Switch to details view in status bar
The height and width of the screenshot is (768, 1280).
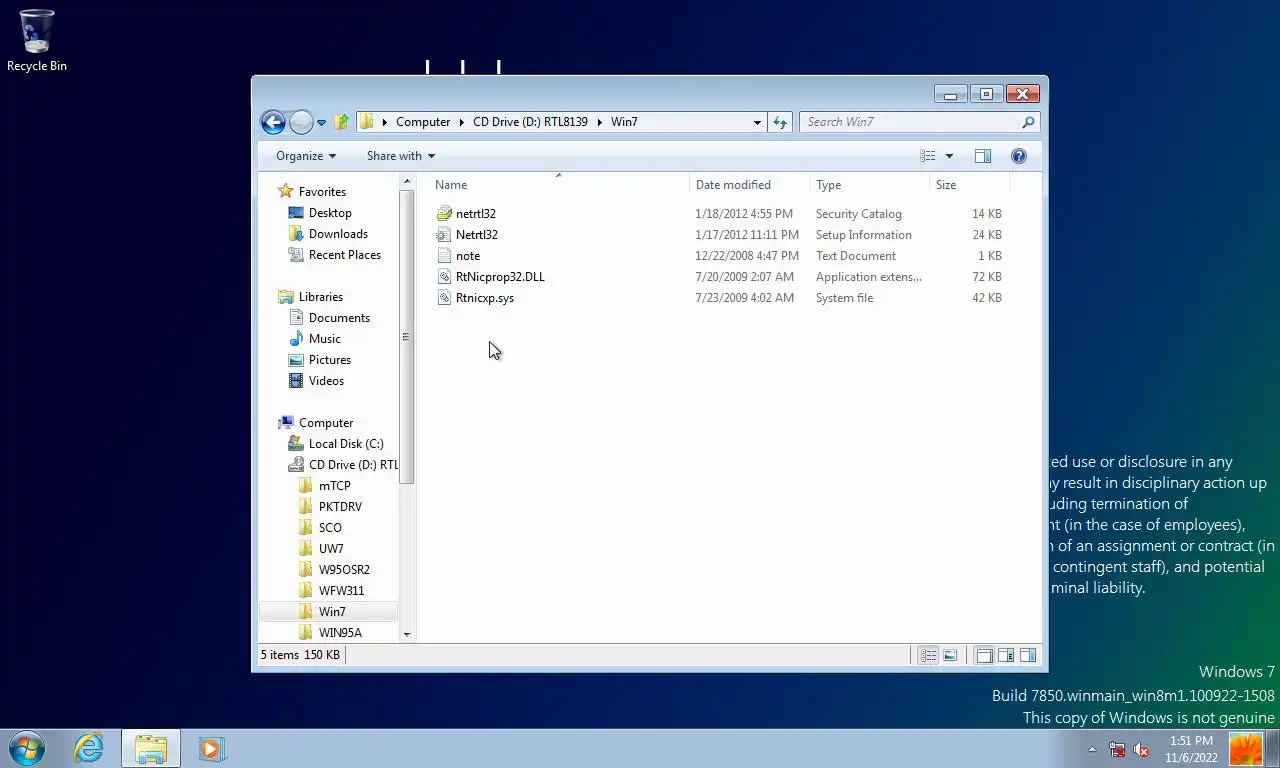928,655
